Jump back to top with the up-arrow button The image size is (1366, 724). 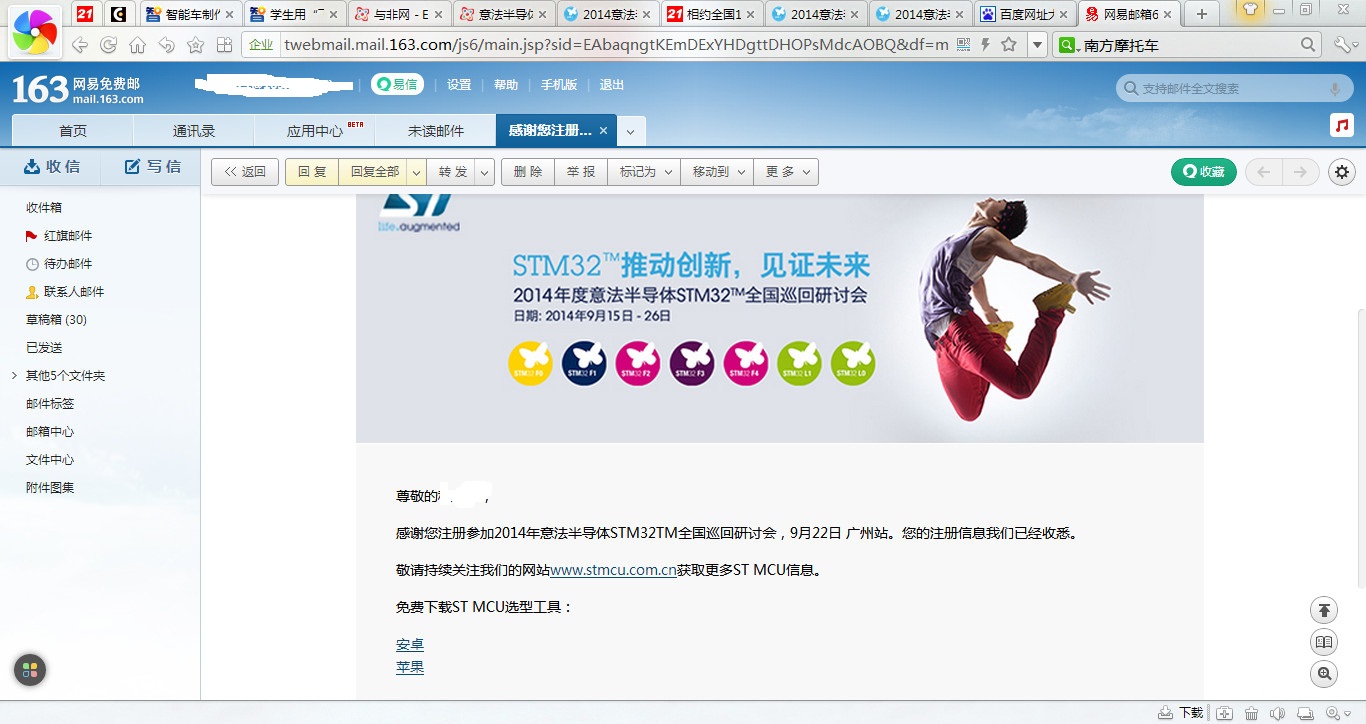(1324, 610)
